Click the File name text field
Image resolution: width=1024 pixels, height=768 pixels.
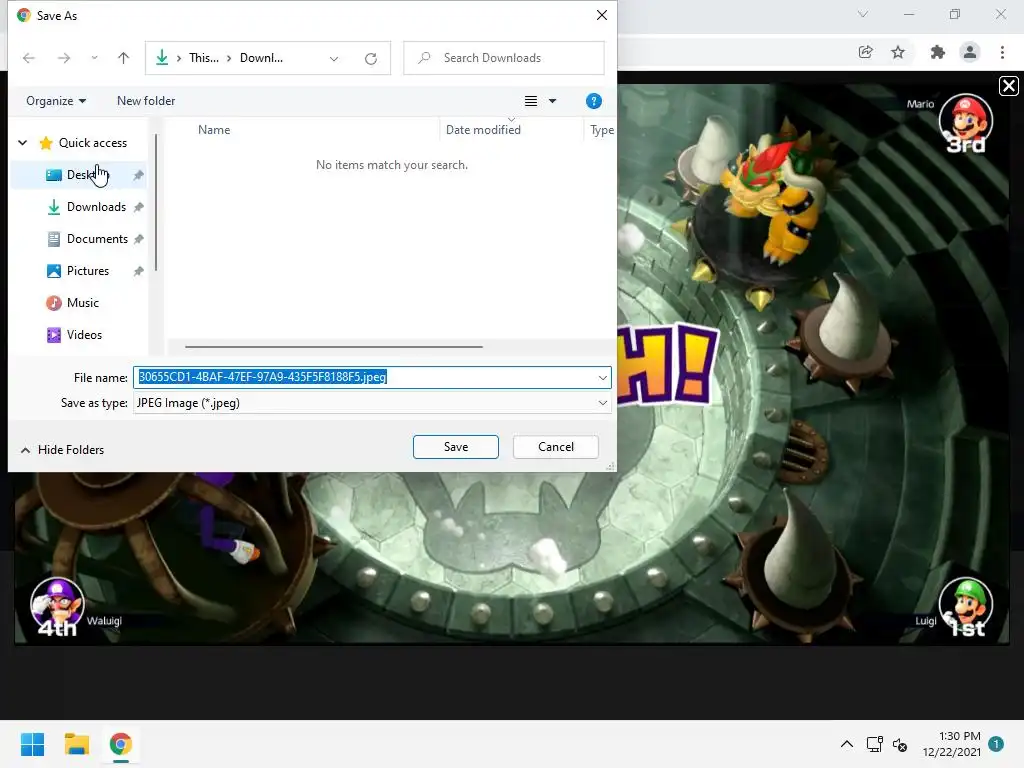[x=372, y=377]
